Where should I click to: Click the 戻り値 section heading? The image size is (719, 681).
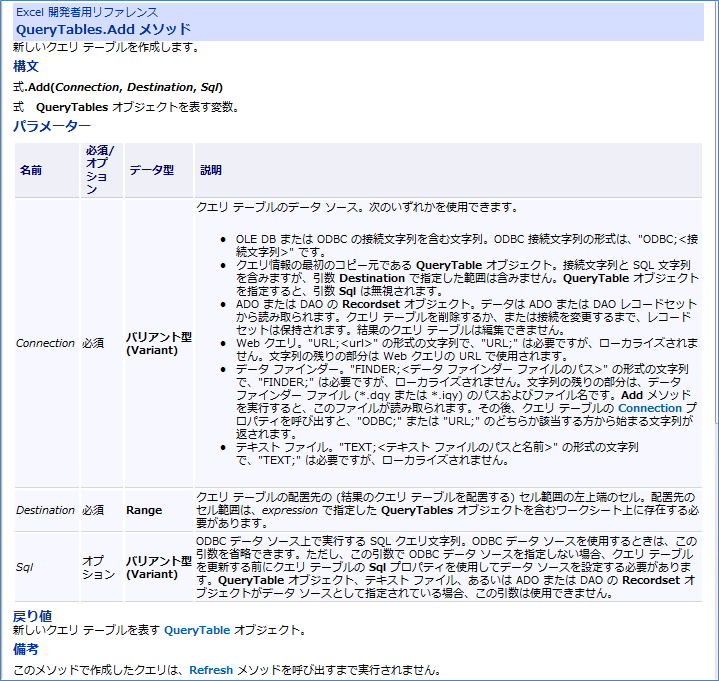tap(32, 616)
